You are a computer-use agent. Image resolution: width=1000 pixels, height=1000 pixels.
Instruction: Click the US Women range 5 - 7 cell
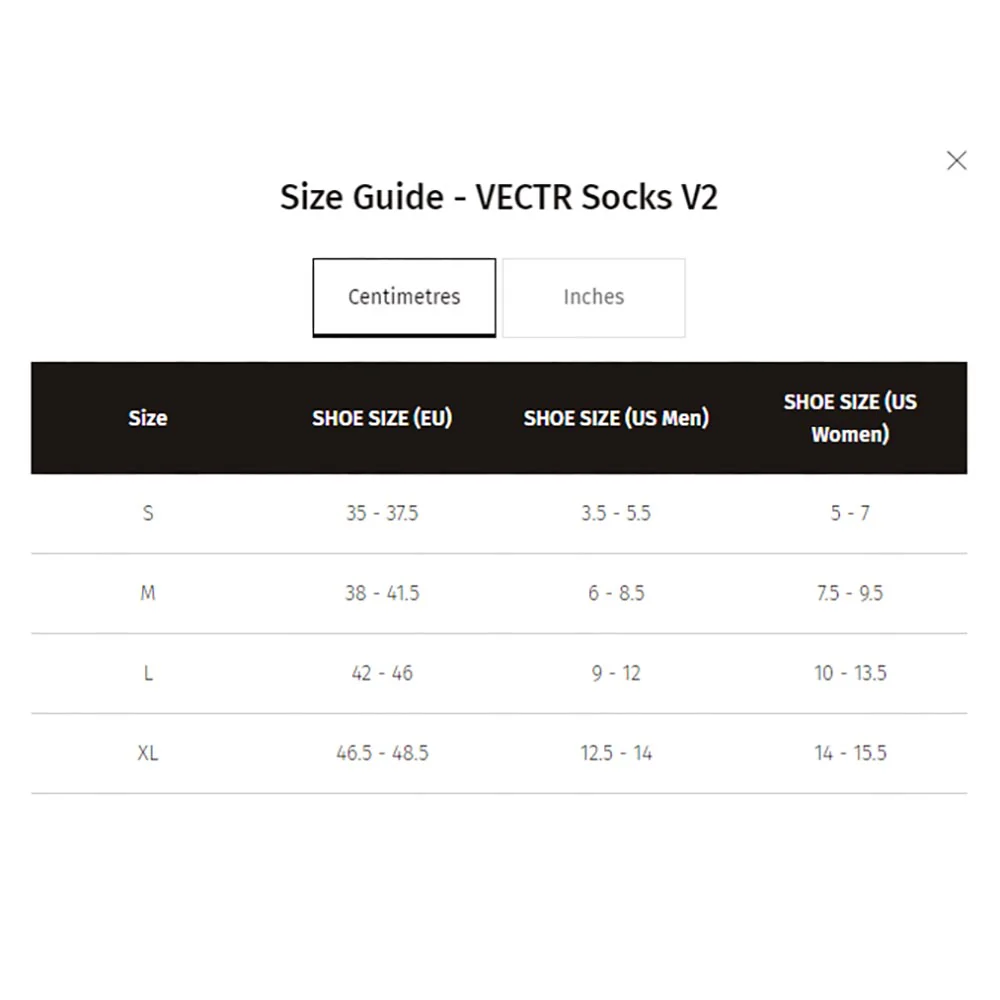coord(850,513)
